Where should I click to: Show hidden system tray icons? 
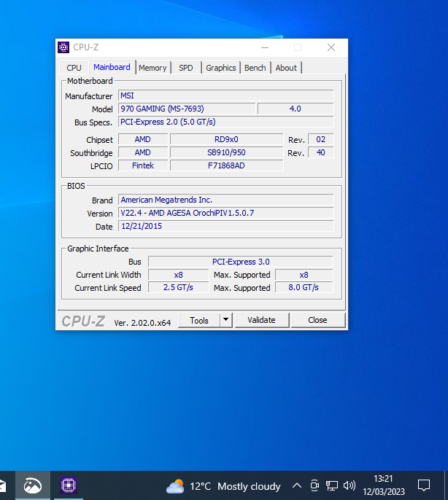pyautogui.click(x=297, y=486)
